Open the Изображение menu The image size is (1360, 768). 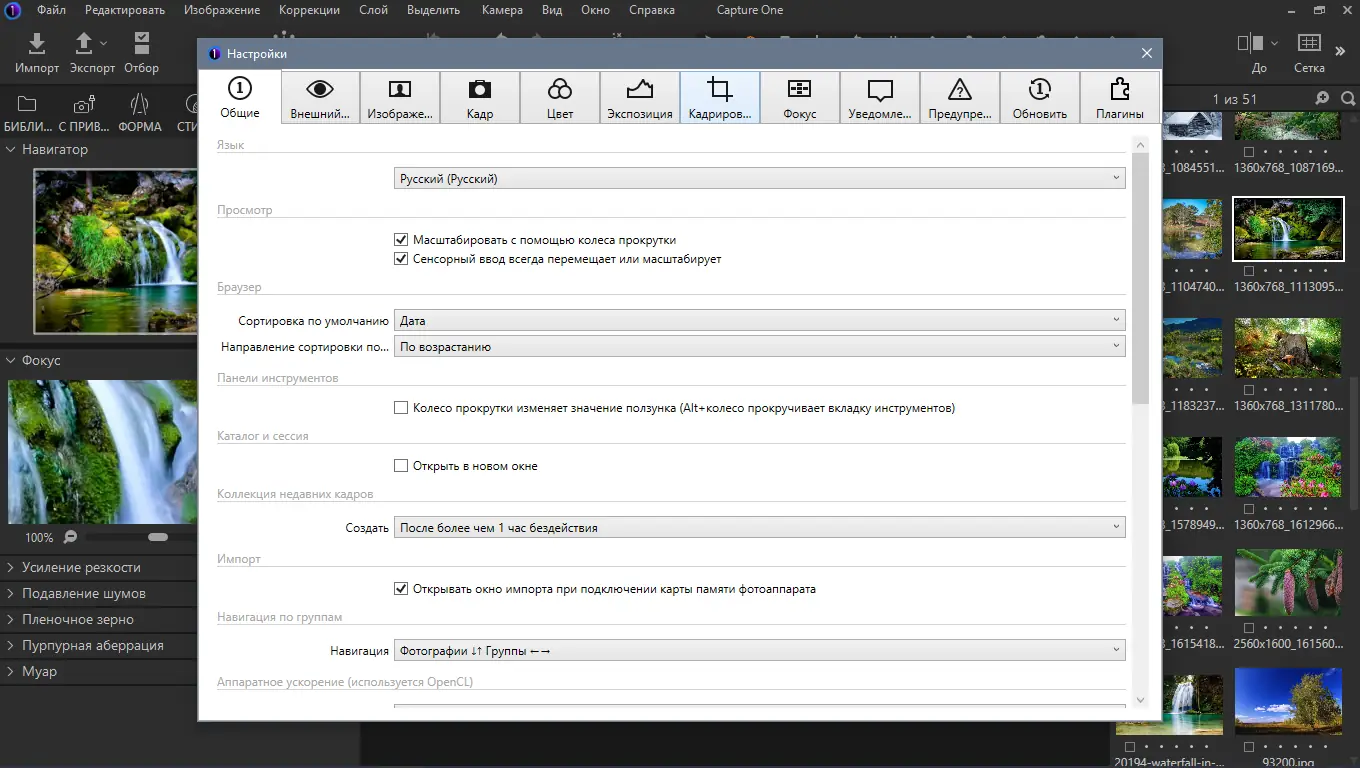(221, 10)
